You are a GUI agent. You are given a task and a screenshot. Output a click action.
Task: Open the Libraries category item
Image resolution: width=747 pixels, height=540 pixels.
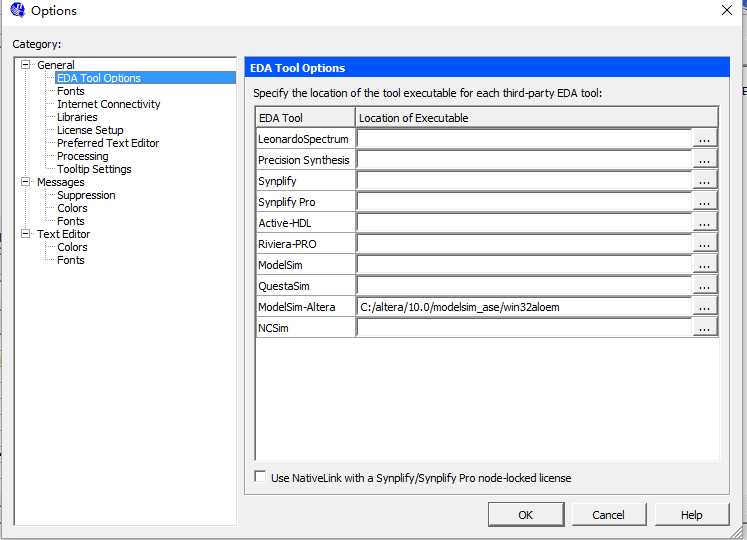pos(77,117)
